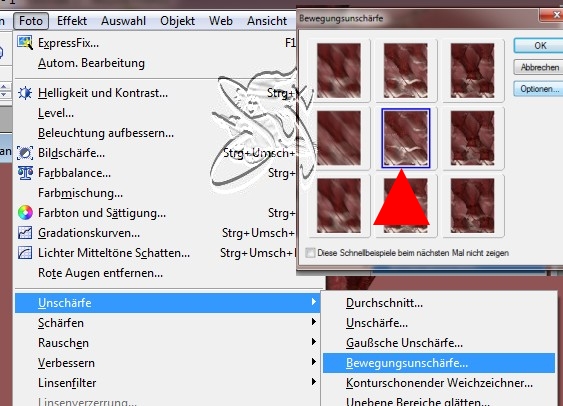Enable 'Diese Schnellbeispiele nicht zeigen' checkbox

point(310,253)
